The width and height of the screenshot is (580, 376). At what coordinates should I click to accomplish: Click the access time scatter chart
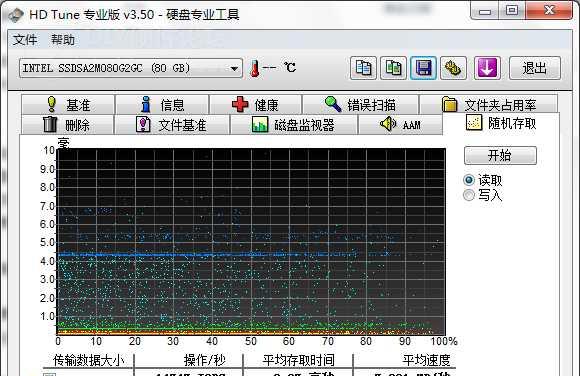(x=252, y=242)
